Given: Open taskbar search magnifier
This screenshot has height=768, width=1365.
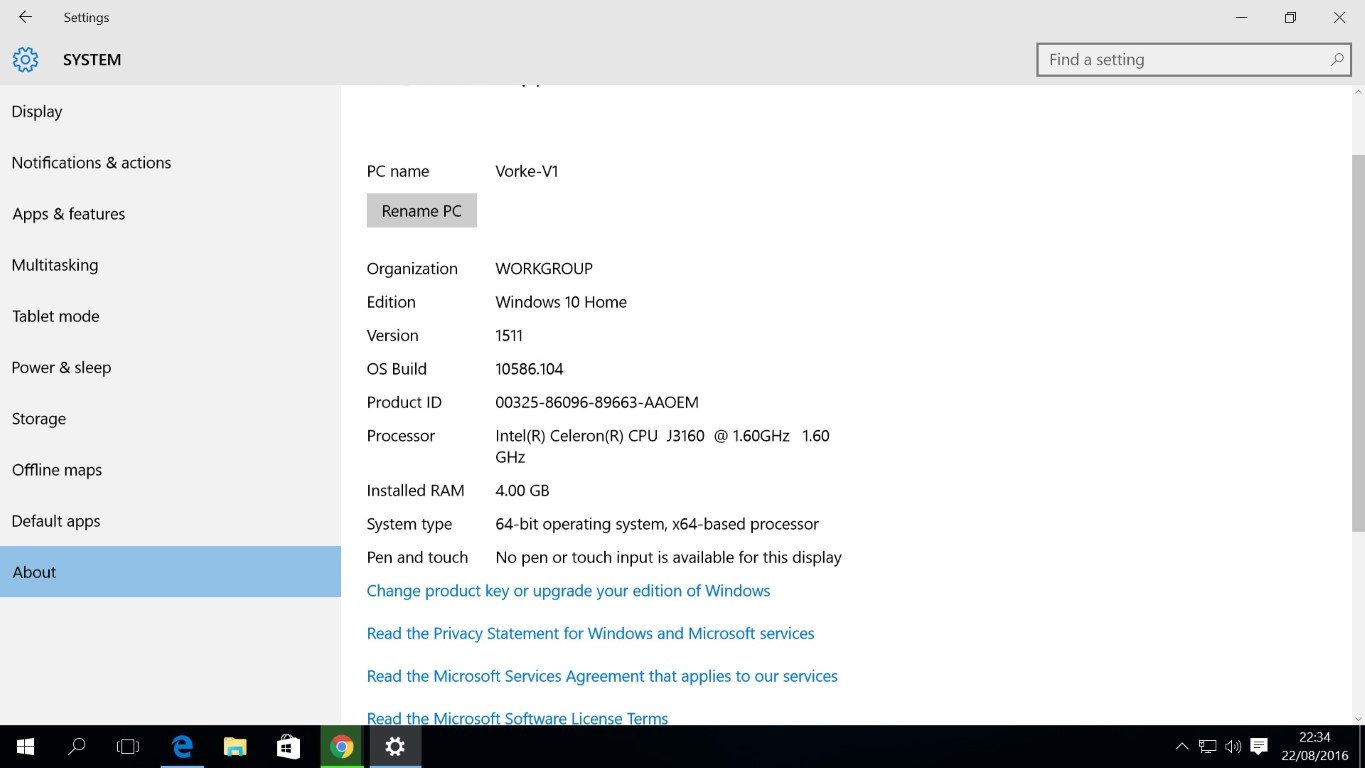Looking at the screenshot, I should [77, 747].
